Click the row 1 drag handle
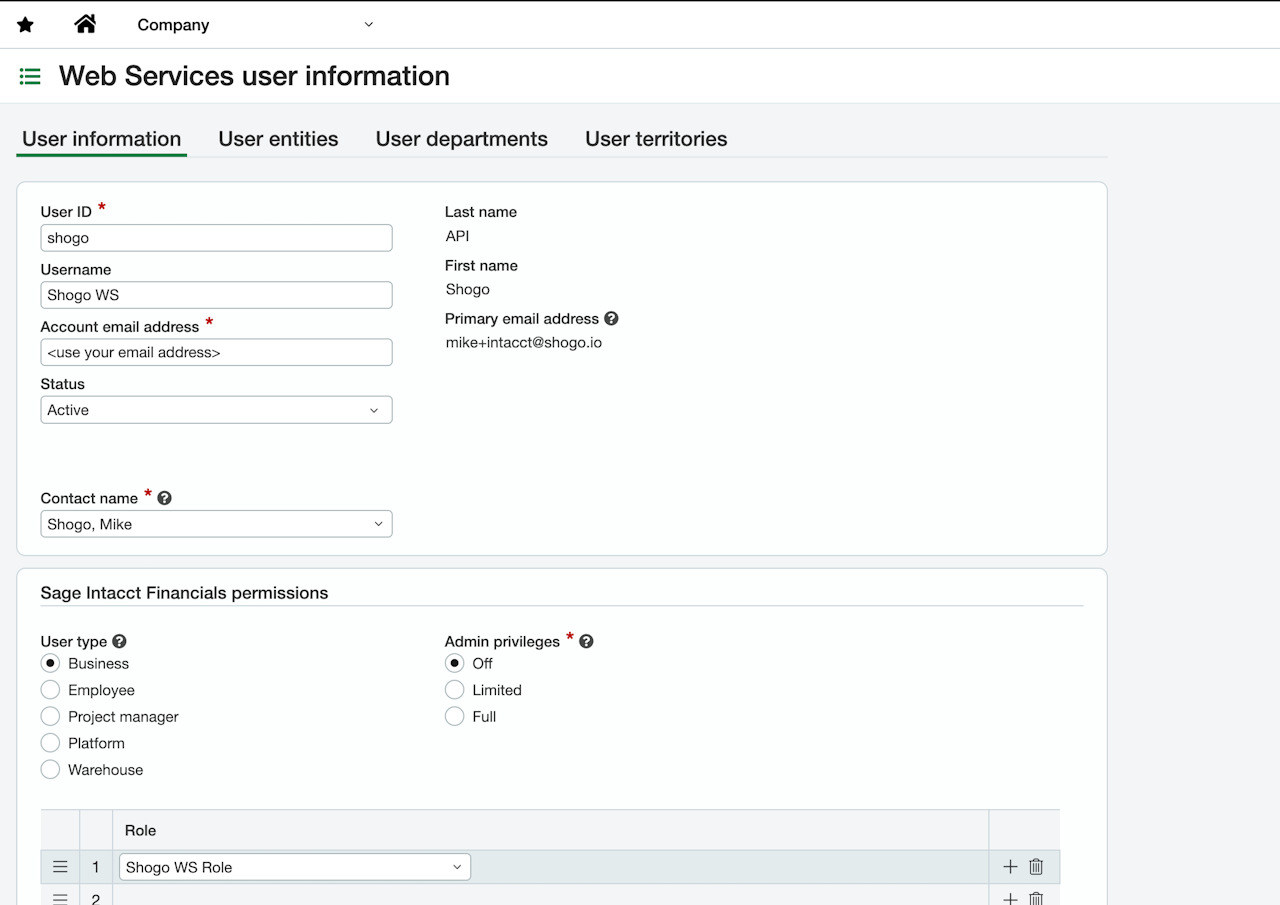1280x905 pixels. (60, 867)
